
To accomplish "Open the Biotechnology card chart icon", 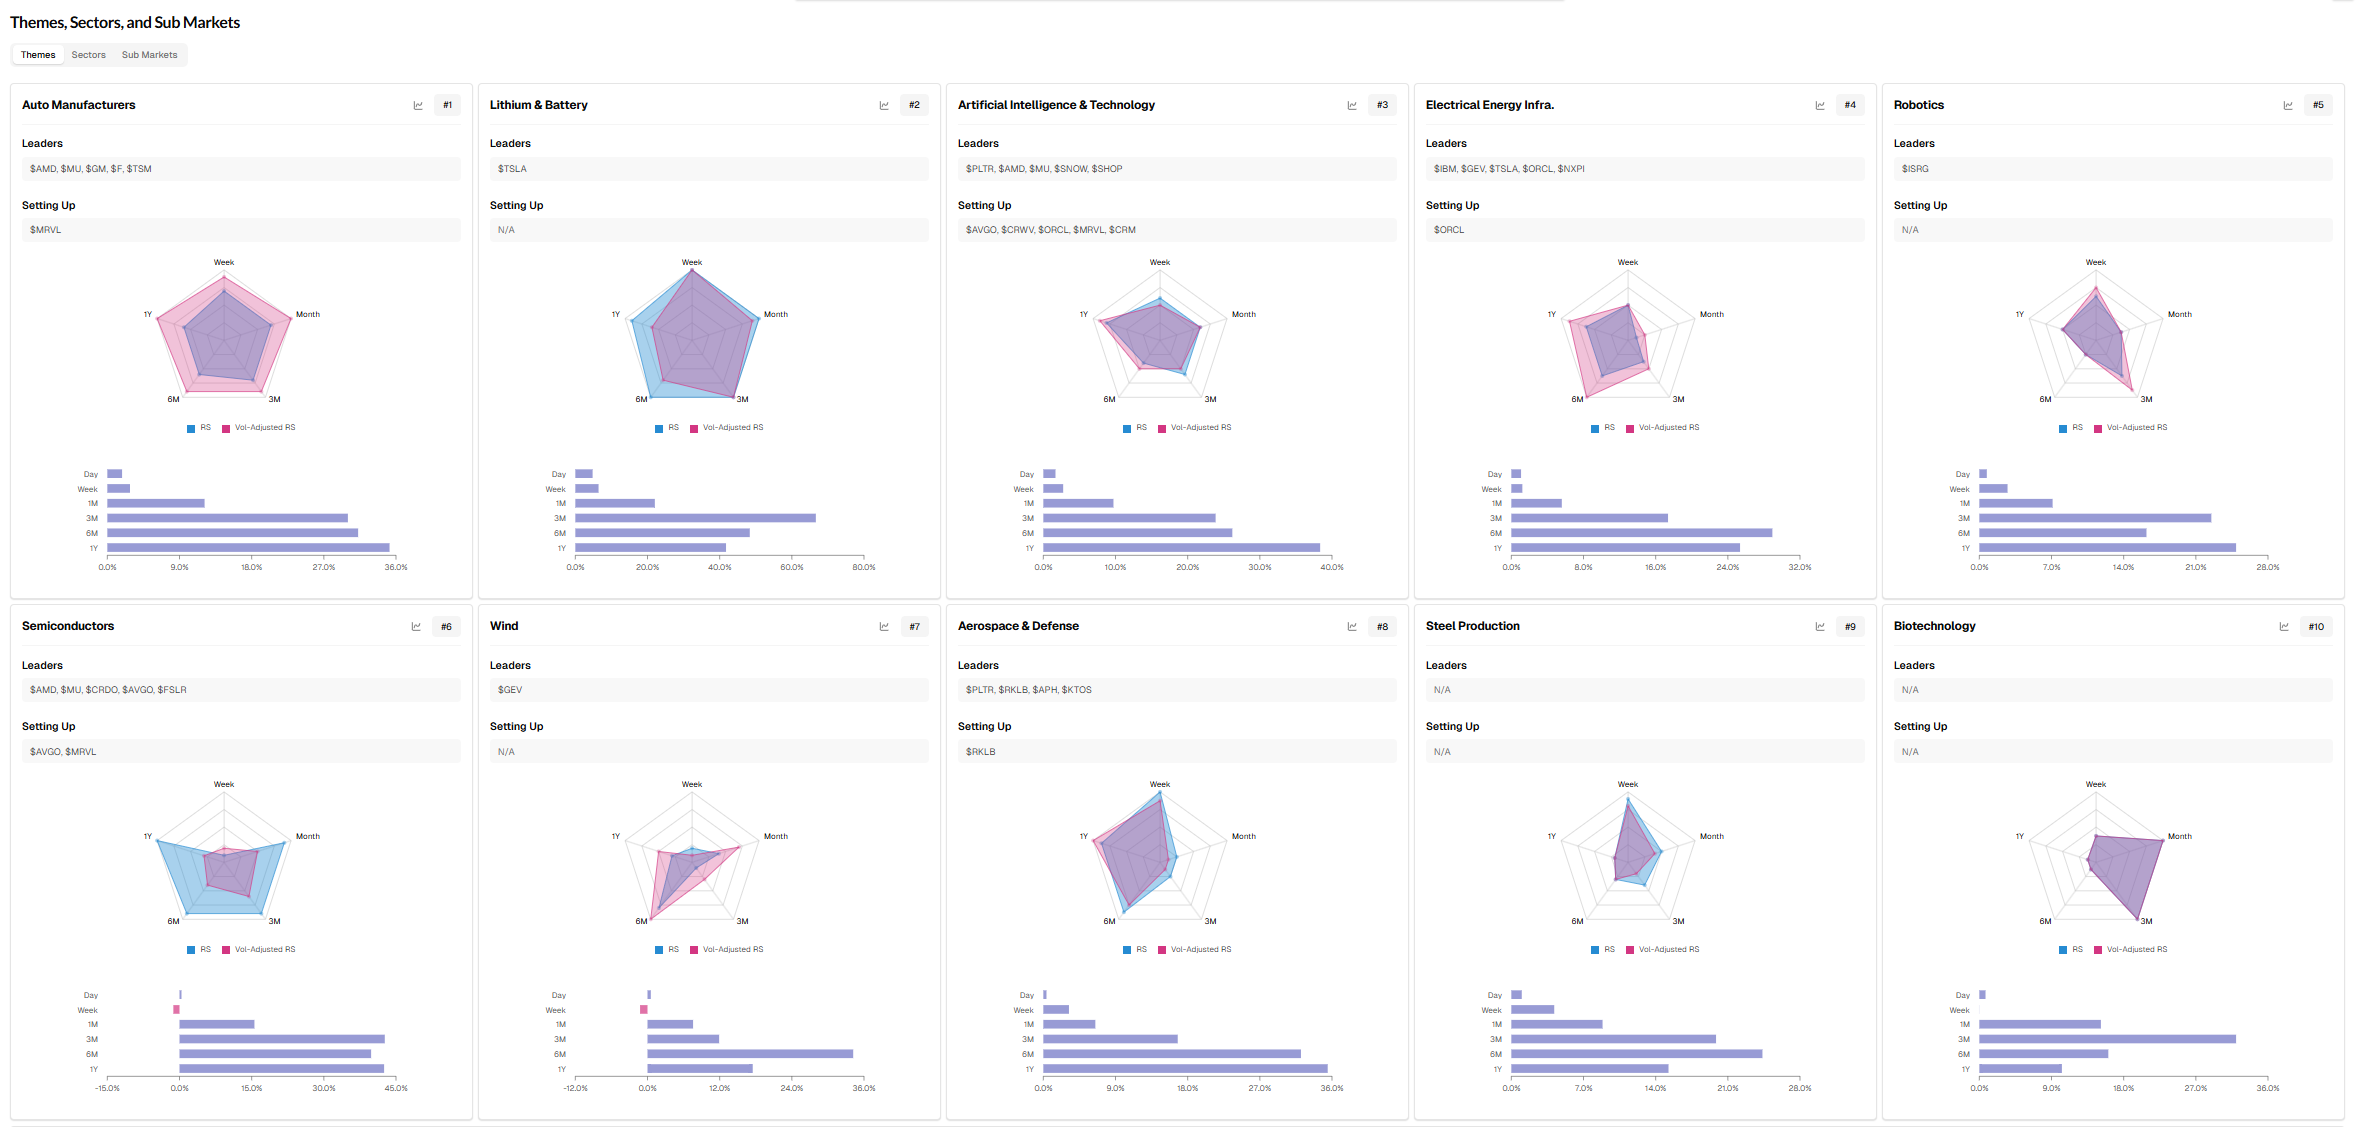I will point(2284,627).
